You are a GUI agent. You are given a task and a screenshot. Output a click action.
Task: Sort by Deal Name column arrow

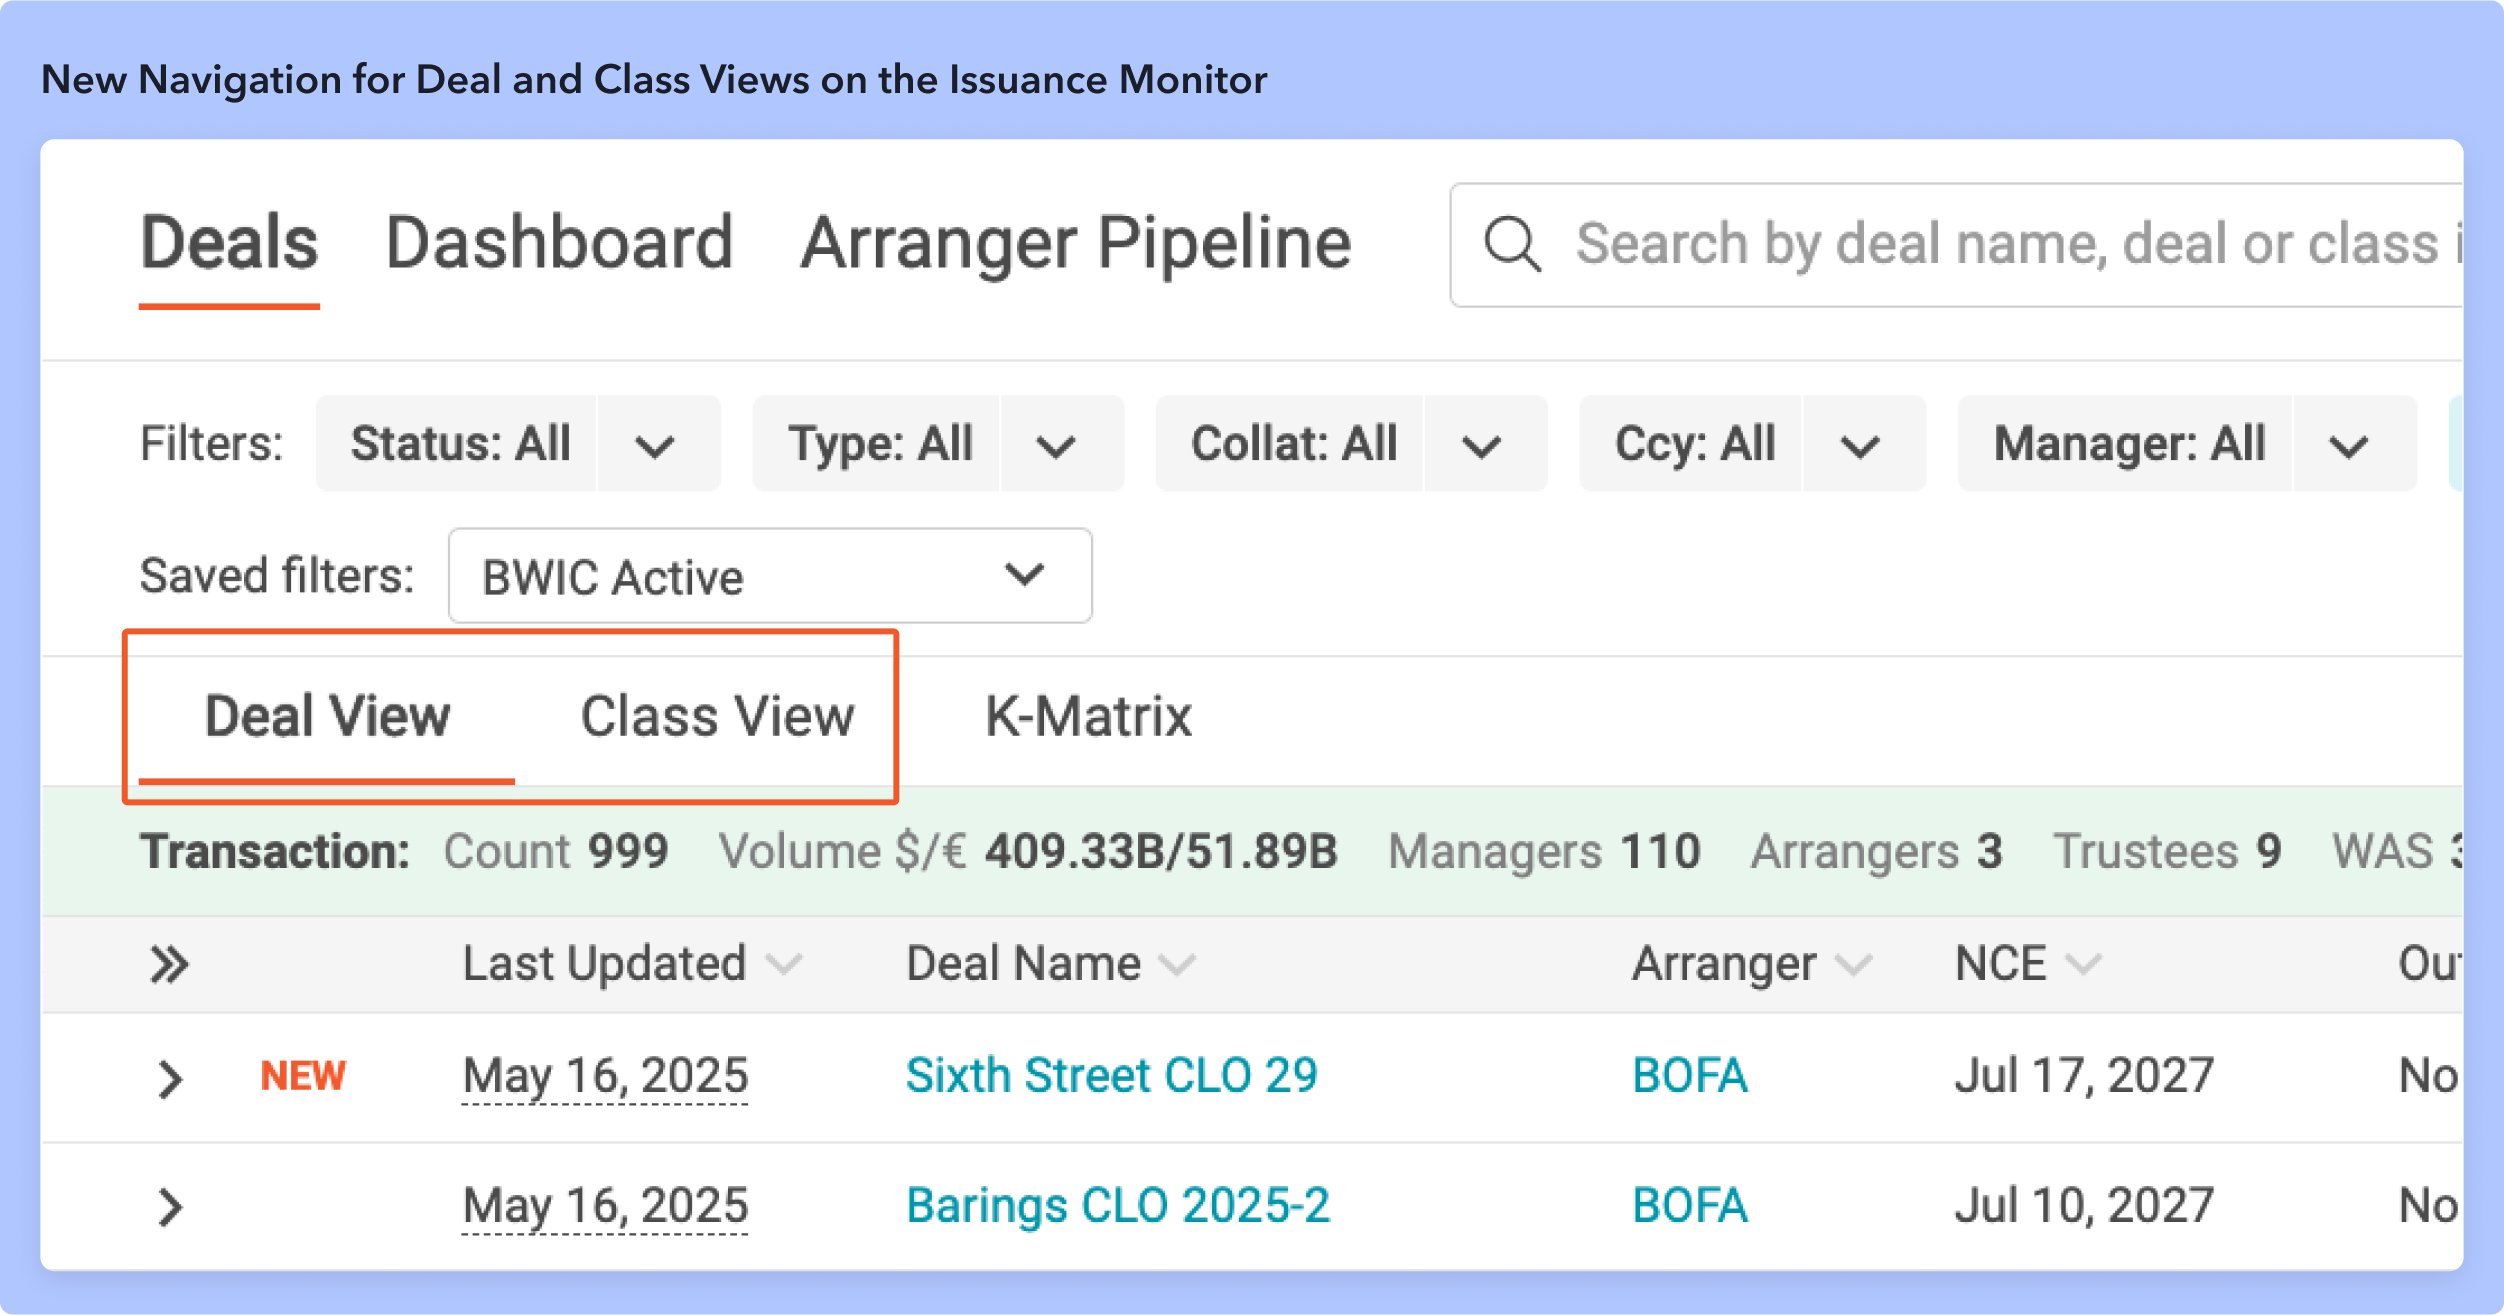[x=1178, y=964]
